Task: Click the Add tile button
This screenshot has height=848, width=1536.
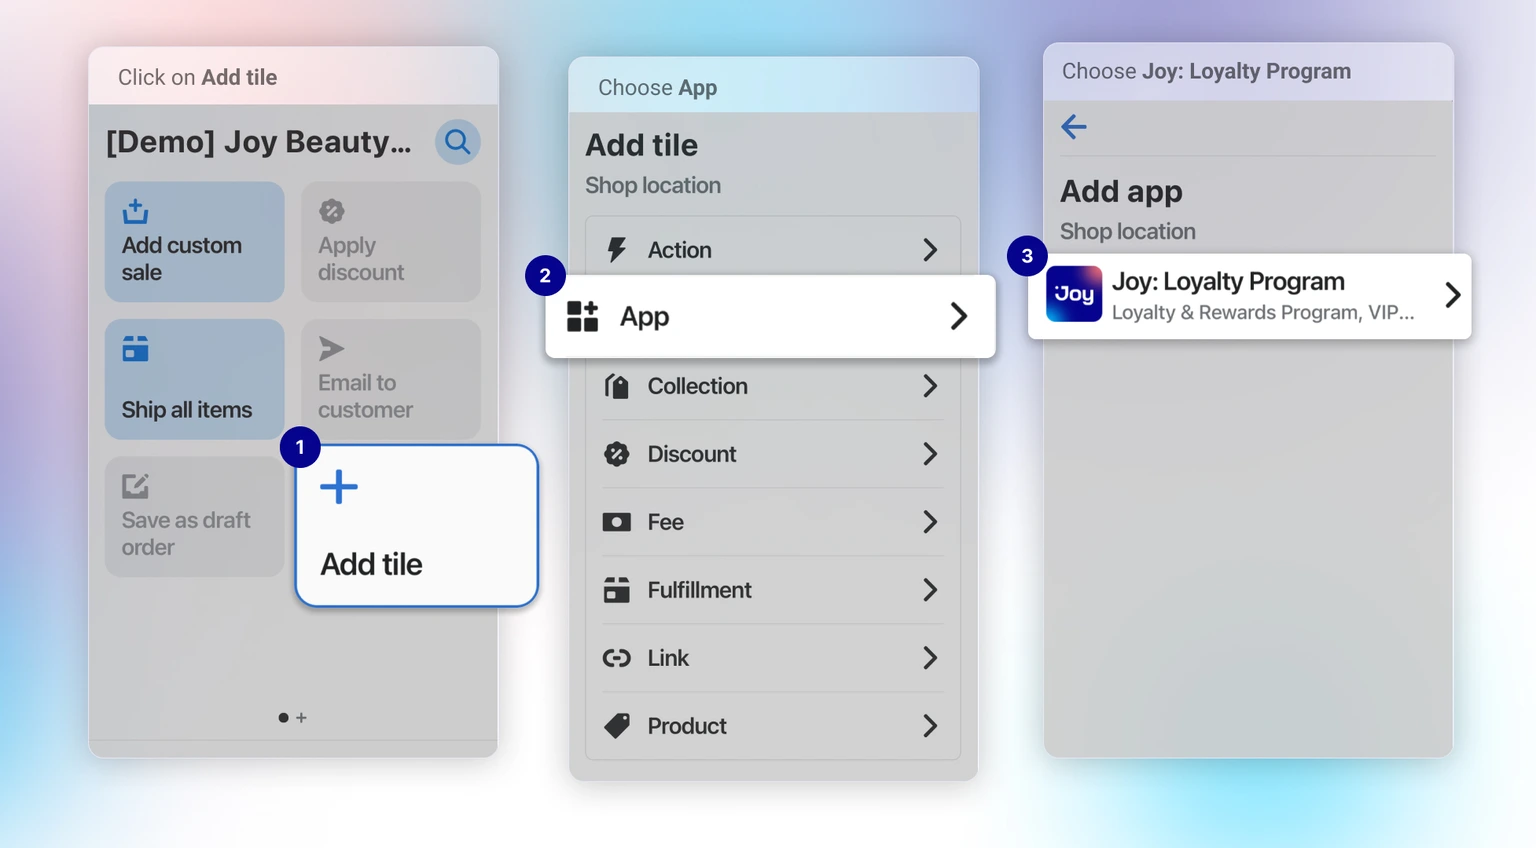Action: click(416, 525)
